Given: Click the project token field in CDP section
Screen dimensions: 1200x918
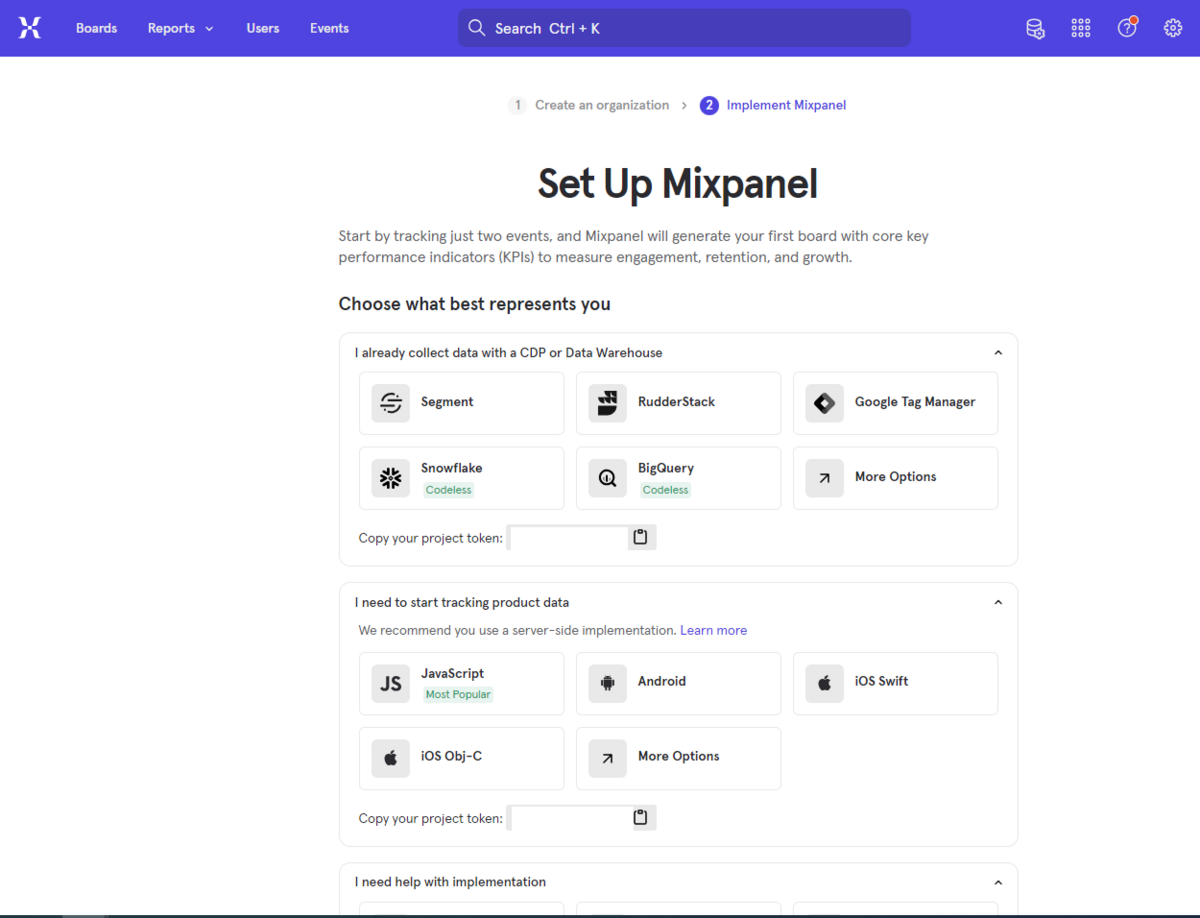Looking at the screenshot, I should [569, 538].
